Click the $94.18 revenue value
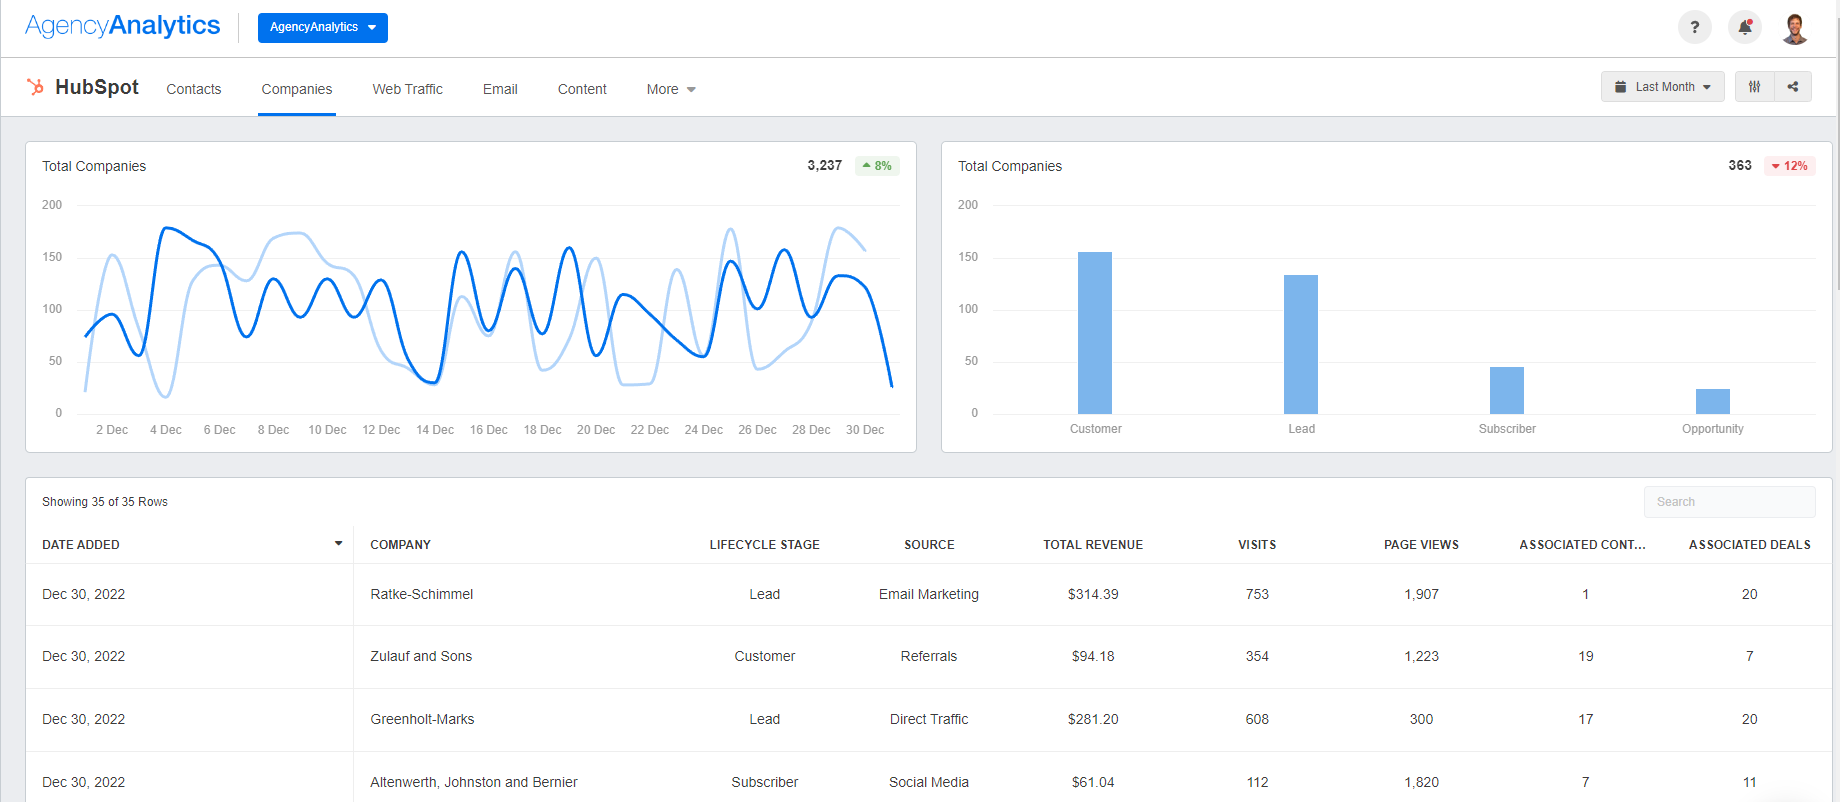The height and width of the screenshot is (802, 1840). tap(1093, 656)
